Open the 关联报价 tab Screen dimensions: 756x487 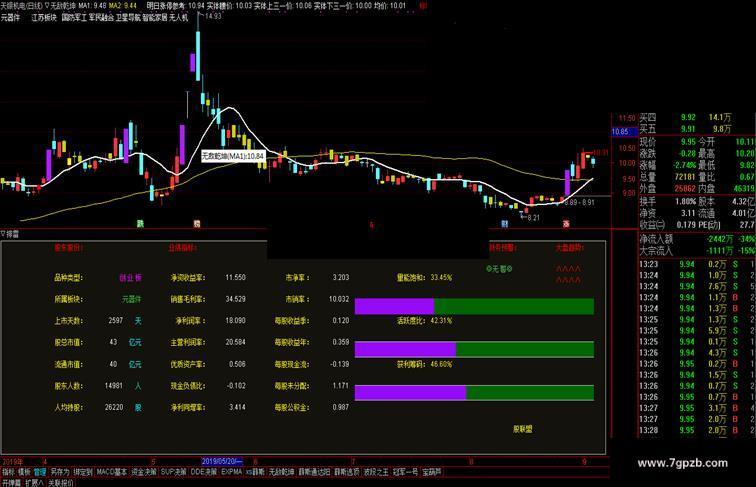pyautogui.click(x=61, y=482)
